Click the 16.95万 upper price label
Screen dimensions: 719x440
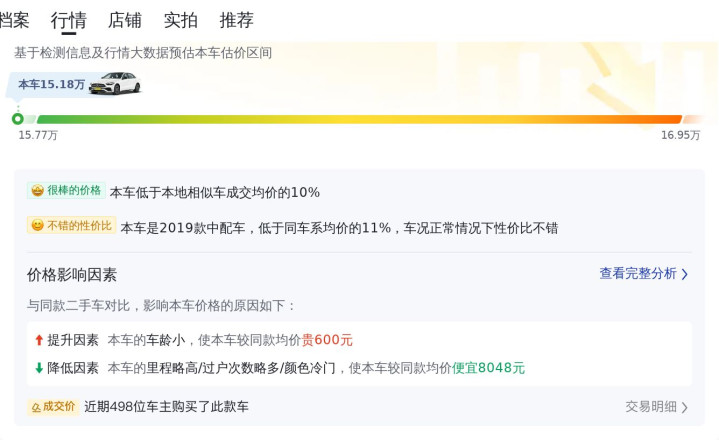pyautogui.click(x=680, y=135)
